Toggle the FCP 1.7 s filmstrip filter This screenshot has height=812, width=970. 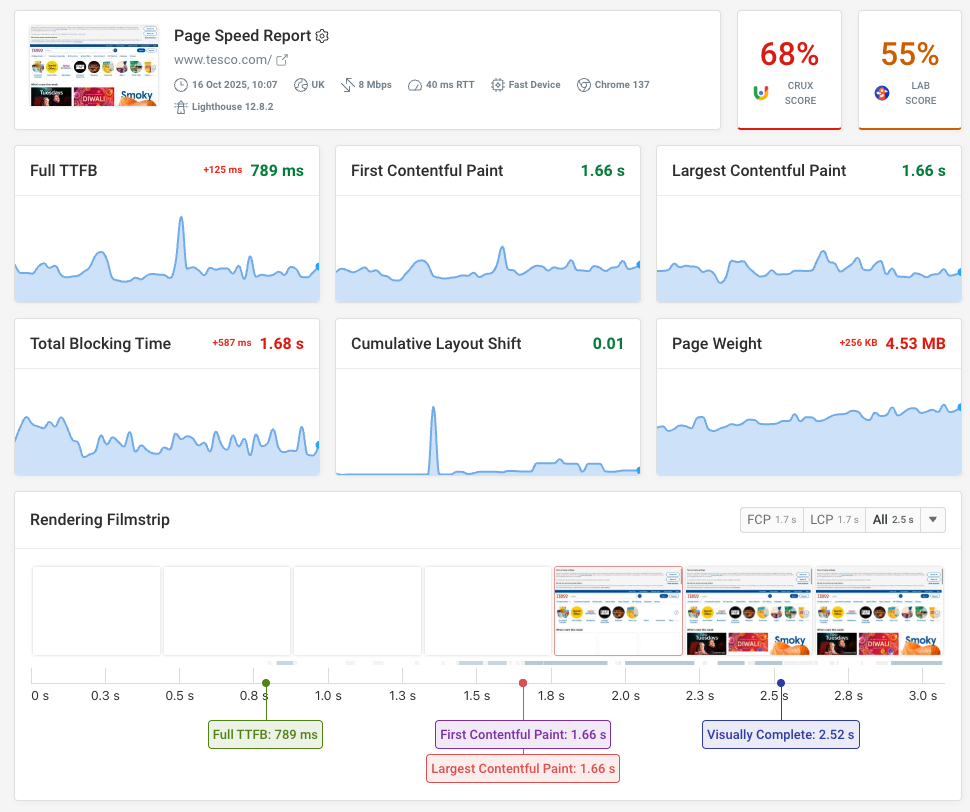coord(771,519)
